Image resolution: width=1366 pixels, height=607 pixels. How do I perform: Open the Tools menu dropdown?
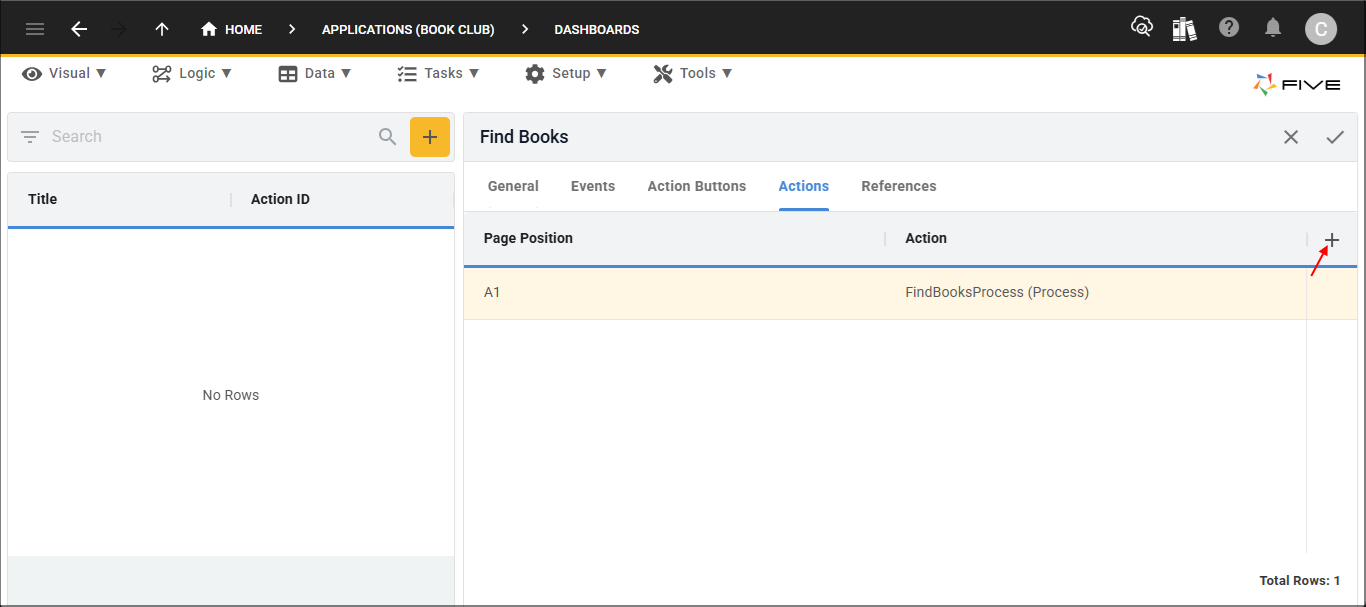(692, 72)
